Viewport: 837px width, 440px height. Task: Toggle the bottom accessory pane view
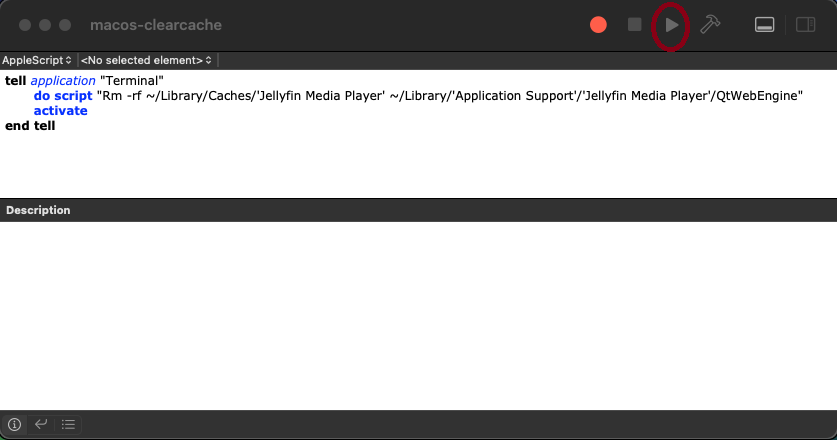tap(765, 25)
